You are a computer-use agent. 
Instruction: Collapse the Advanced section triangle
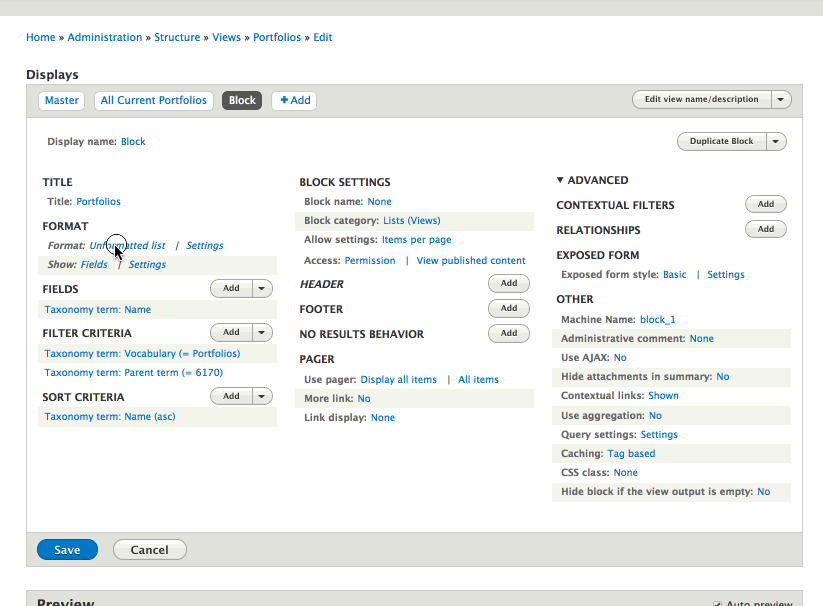pyautogui.click(x=561, y=181)
